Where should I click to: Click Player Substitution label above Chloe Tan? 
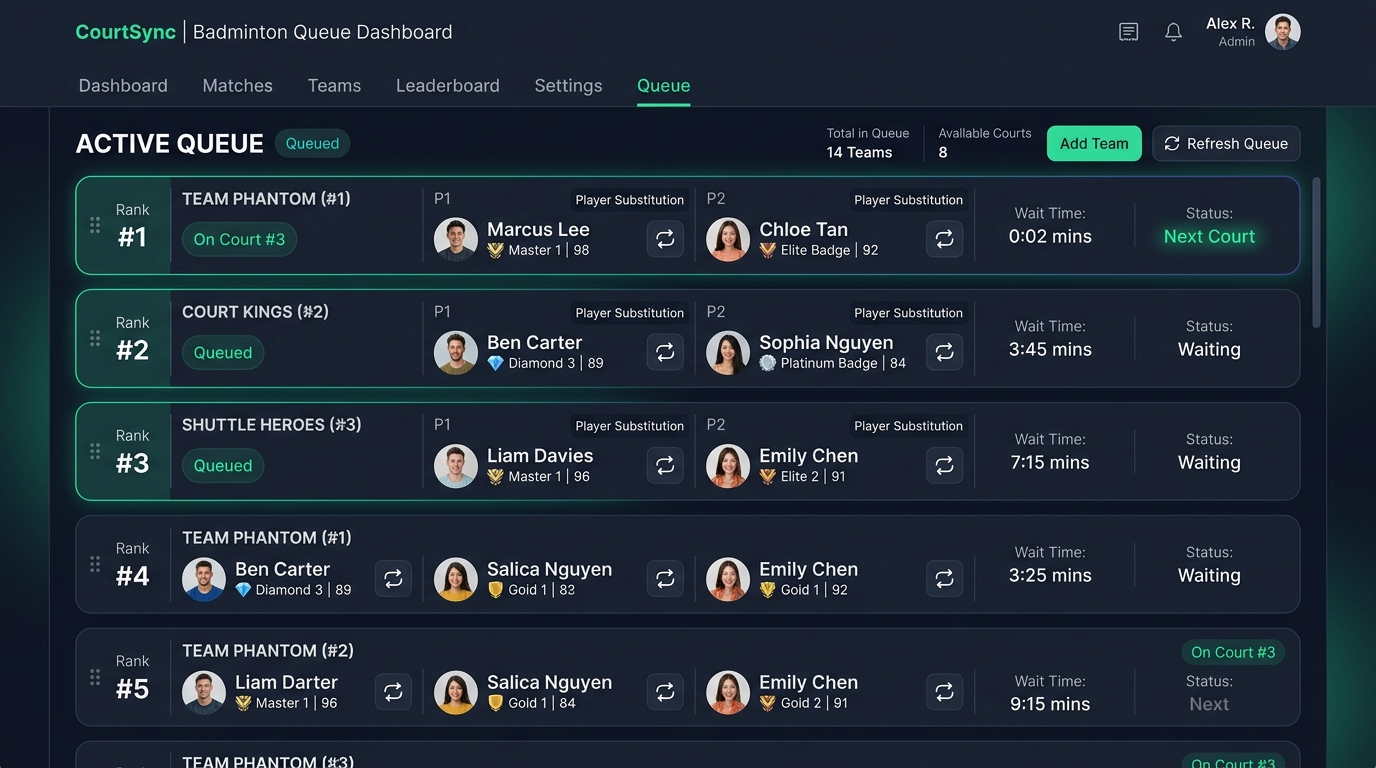[908, 200]
